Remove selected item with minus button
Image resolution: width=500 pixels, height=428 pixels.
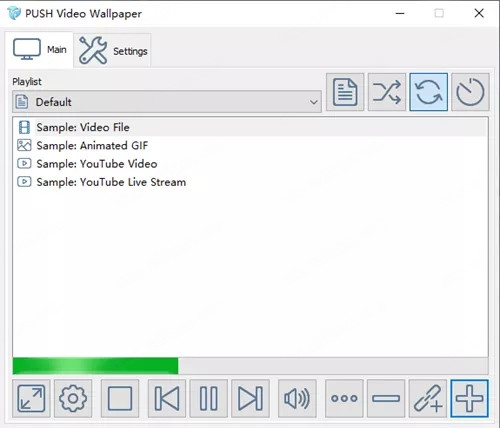click(386, 398)
